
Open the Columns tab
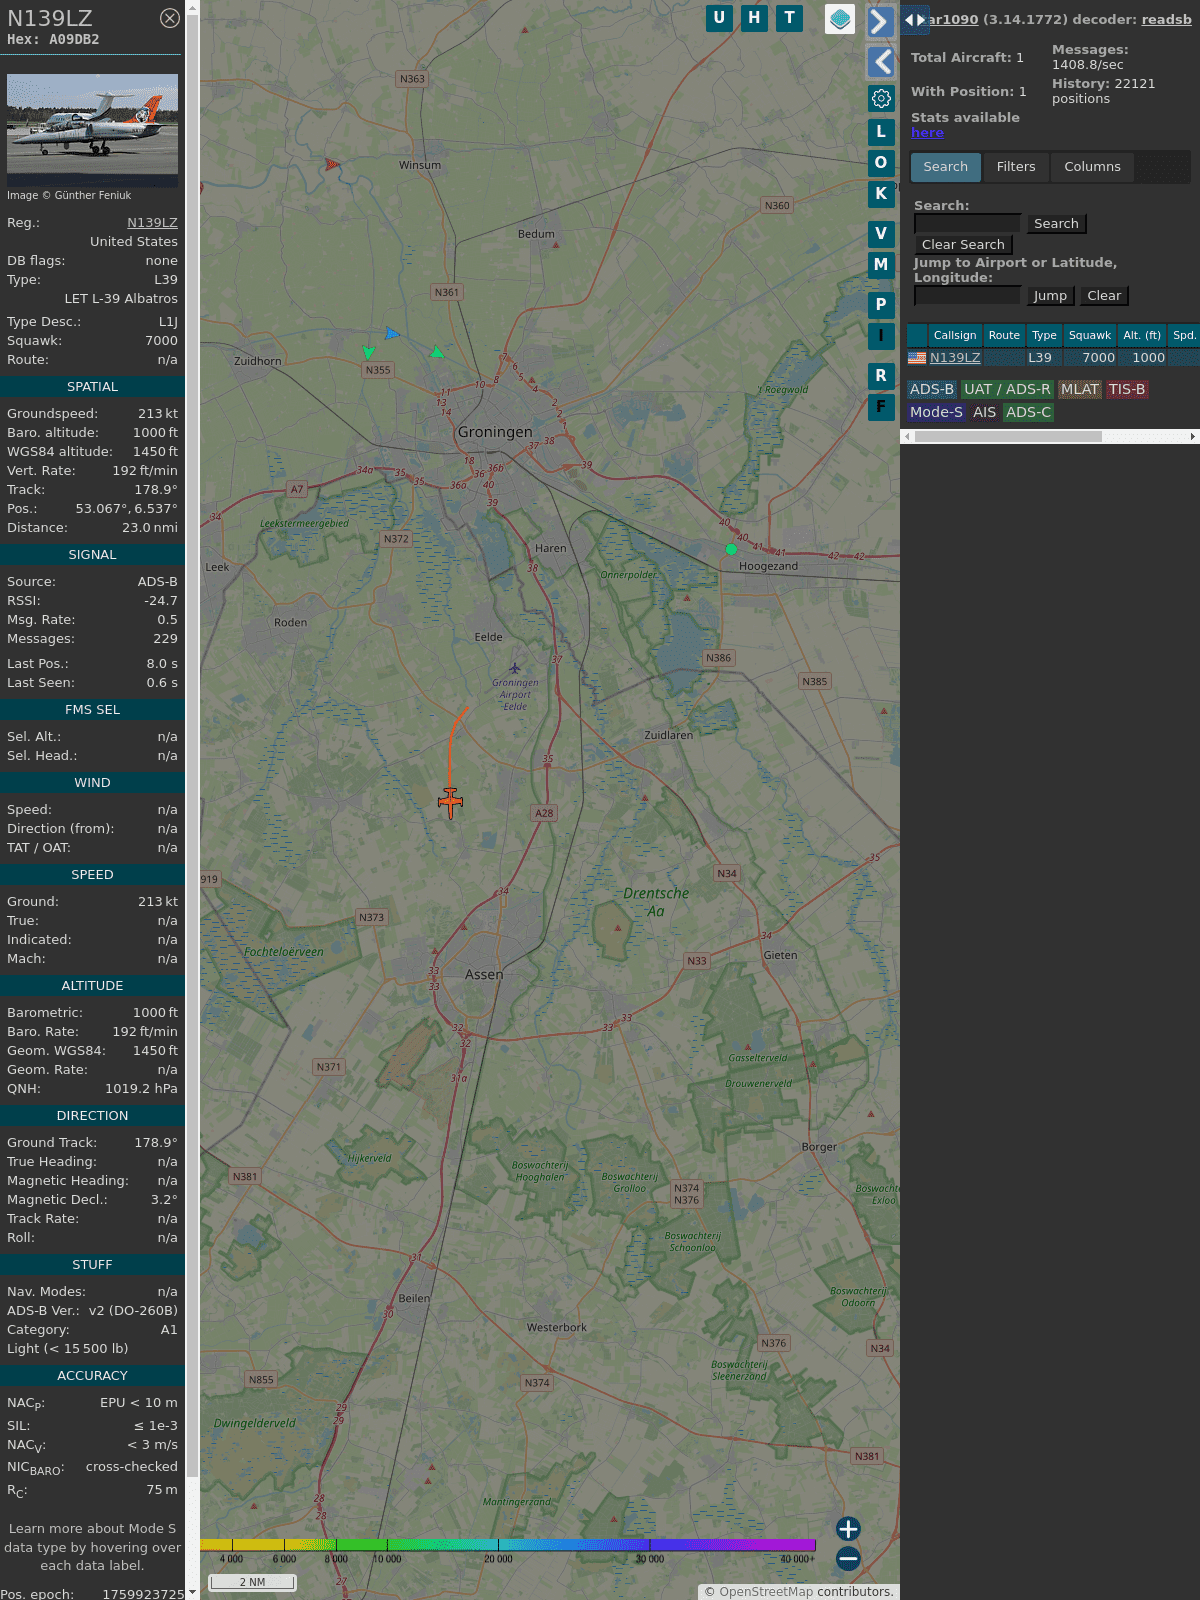(1092, 167)
